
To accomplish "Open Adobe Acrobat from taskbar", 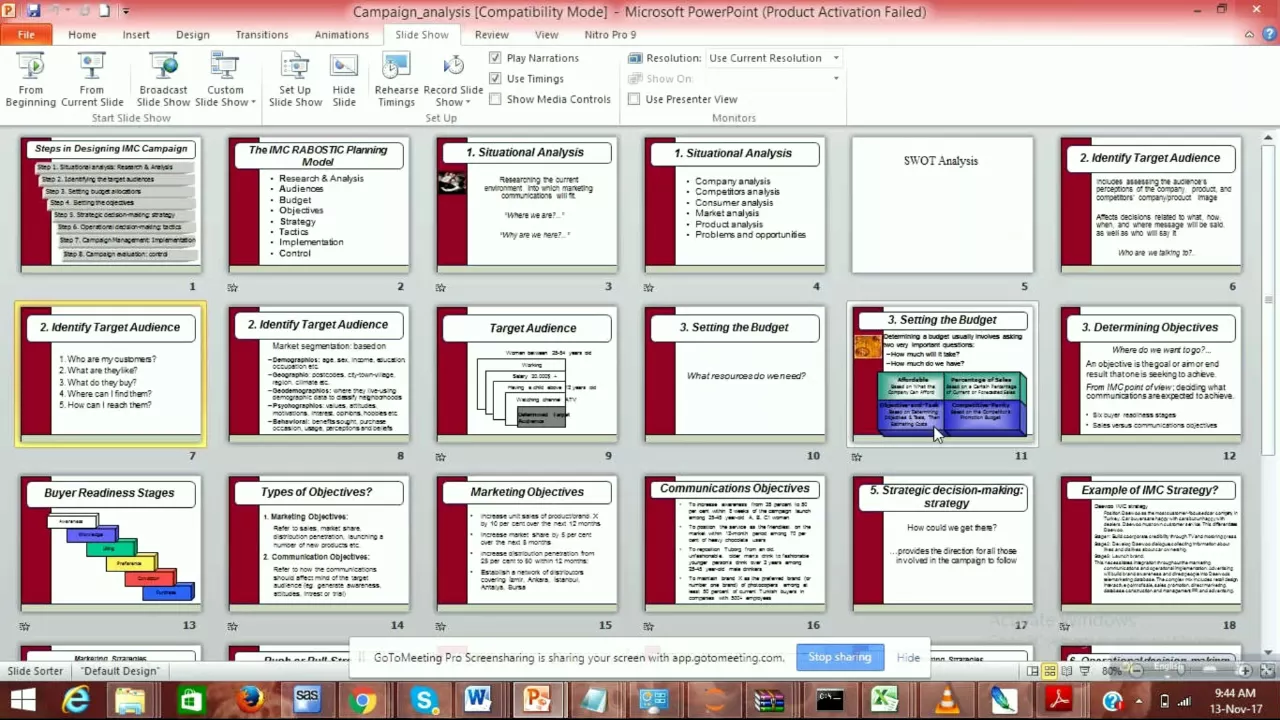I will [x=1060, y=699].
